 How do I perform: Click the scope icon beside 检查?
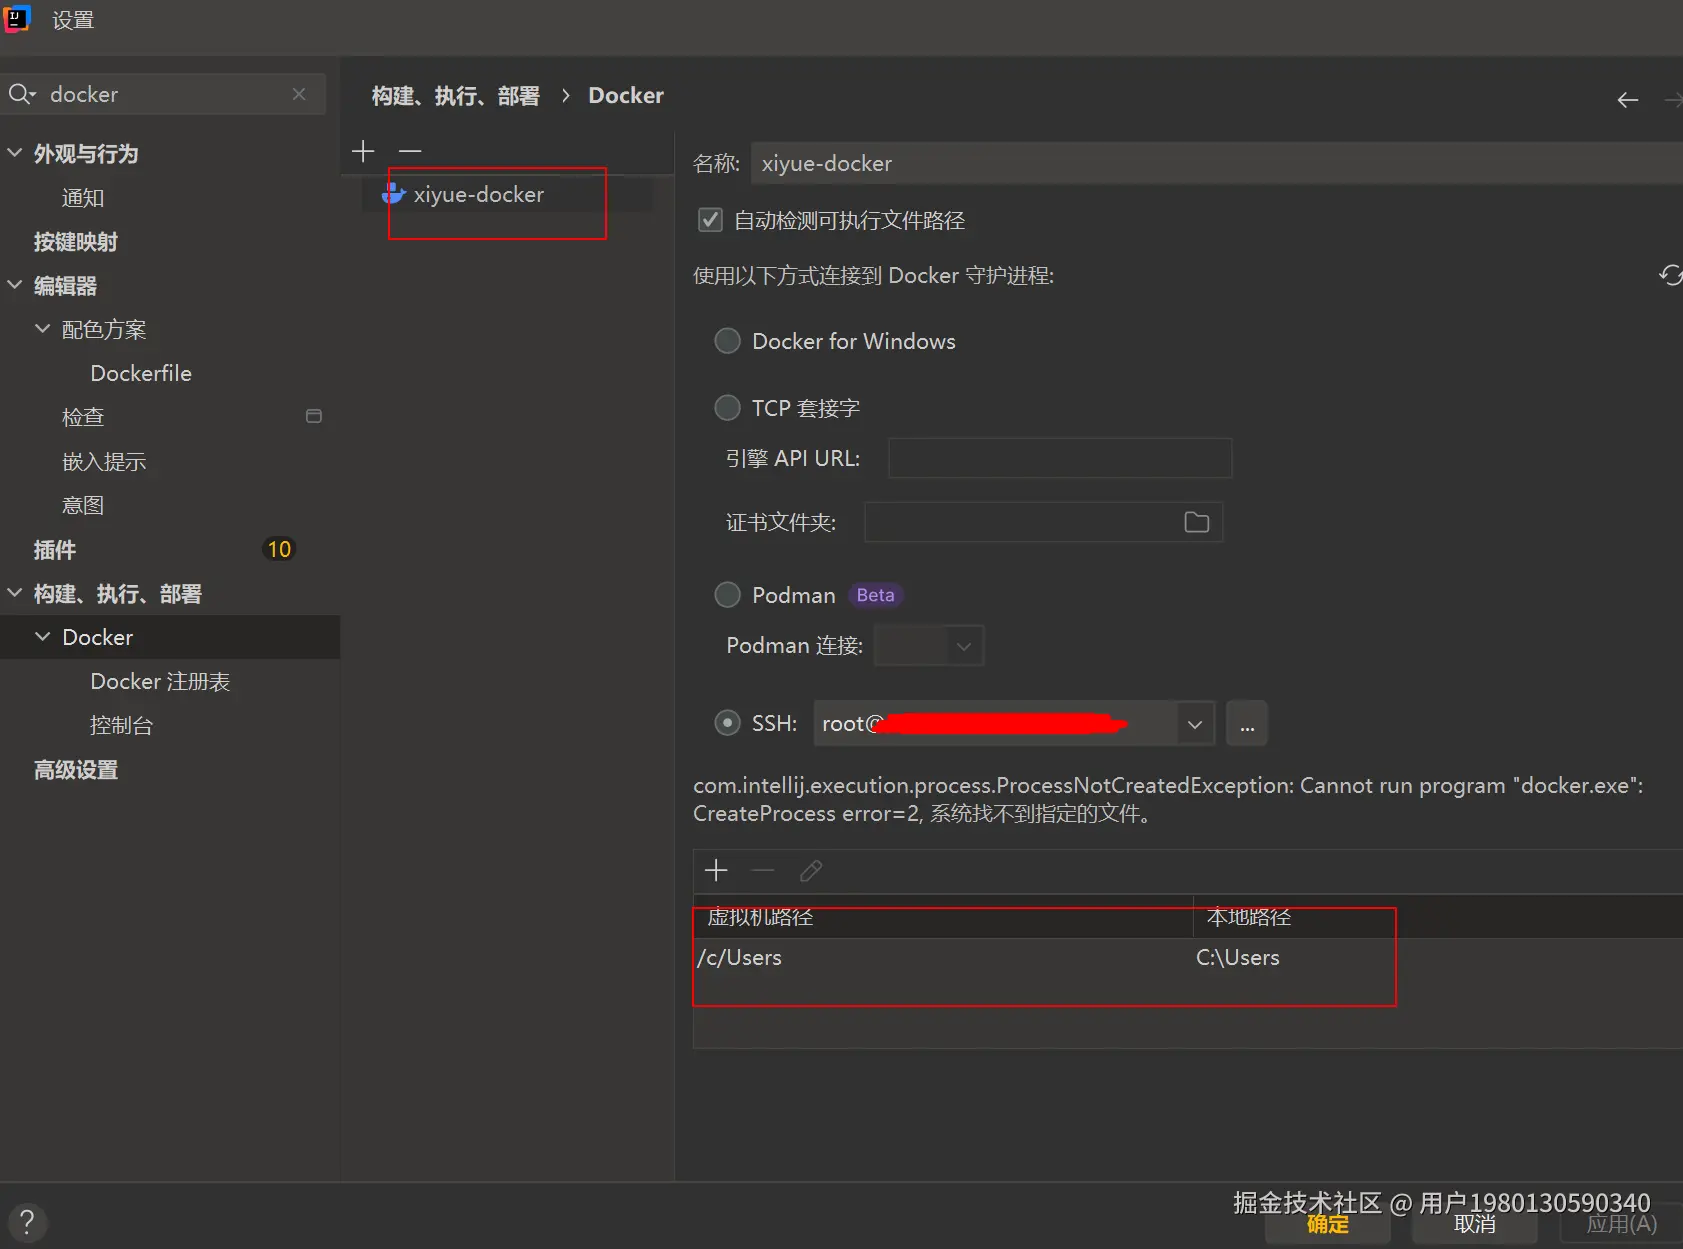click(x=314, y=416)
